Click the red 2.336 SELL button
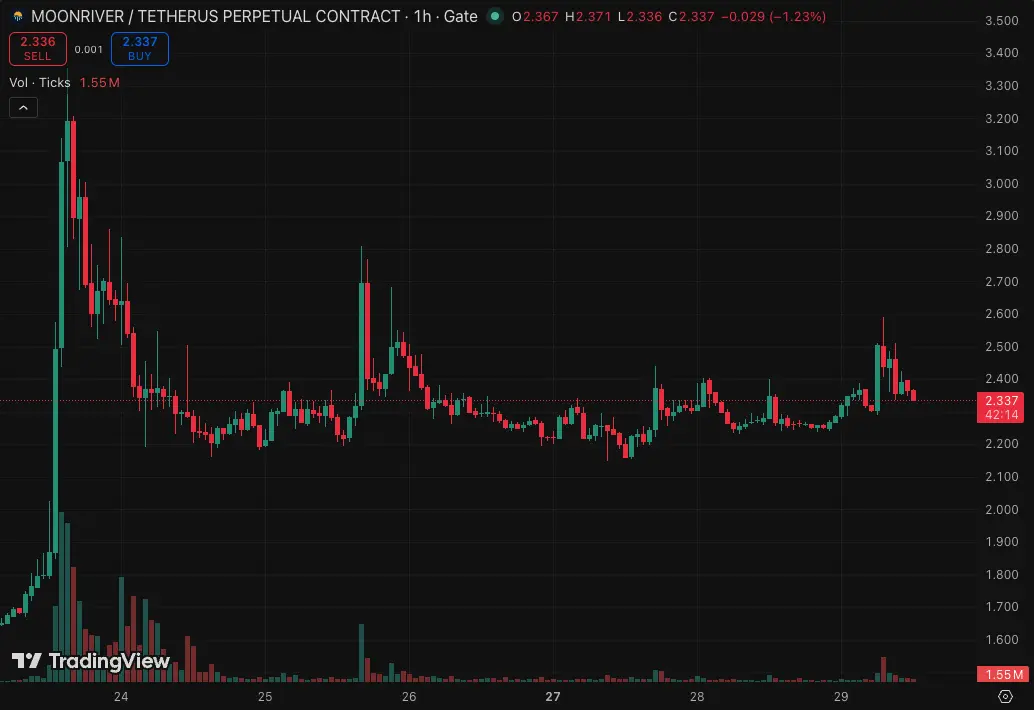The image size is (1034, 710). click(38, 49)
